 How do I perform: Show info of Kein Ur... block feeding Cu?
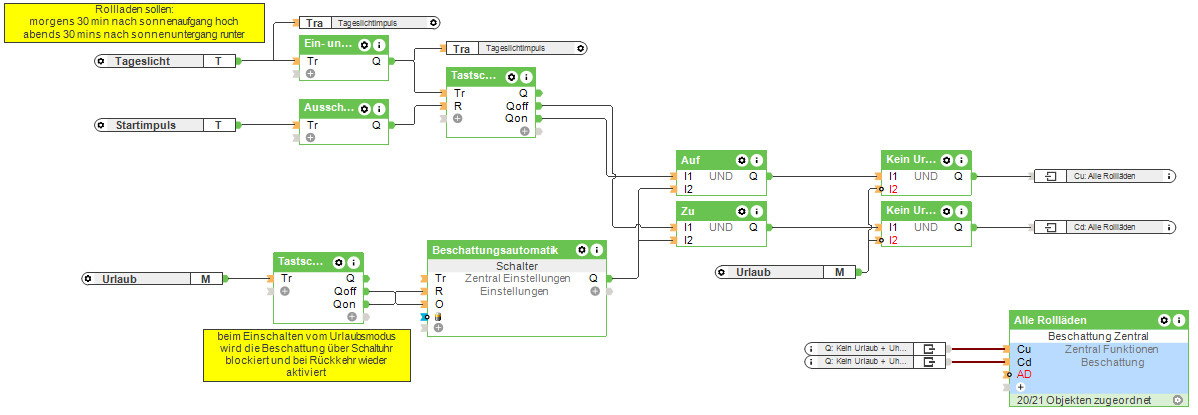click(x=960, y=160)
